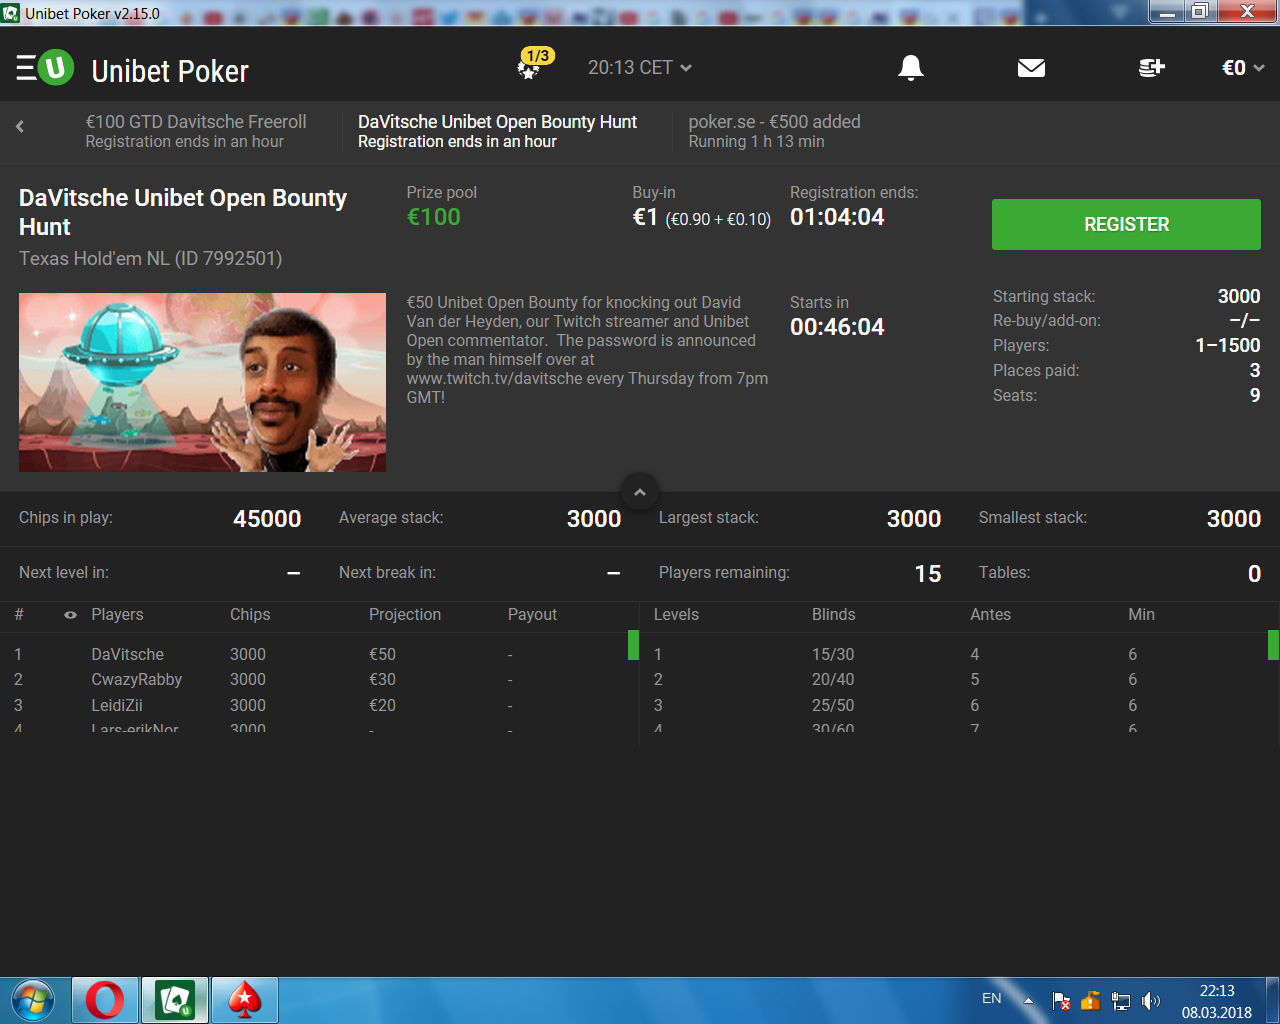Switch to poker.se - €500 added tab
Screen dimensions: 1280x1024
tap(774, 131)
